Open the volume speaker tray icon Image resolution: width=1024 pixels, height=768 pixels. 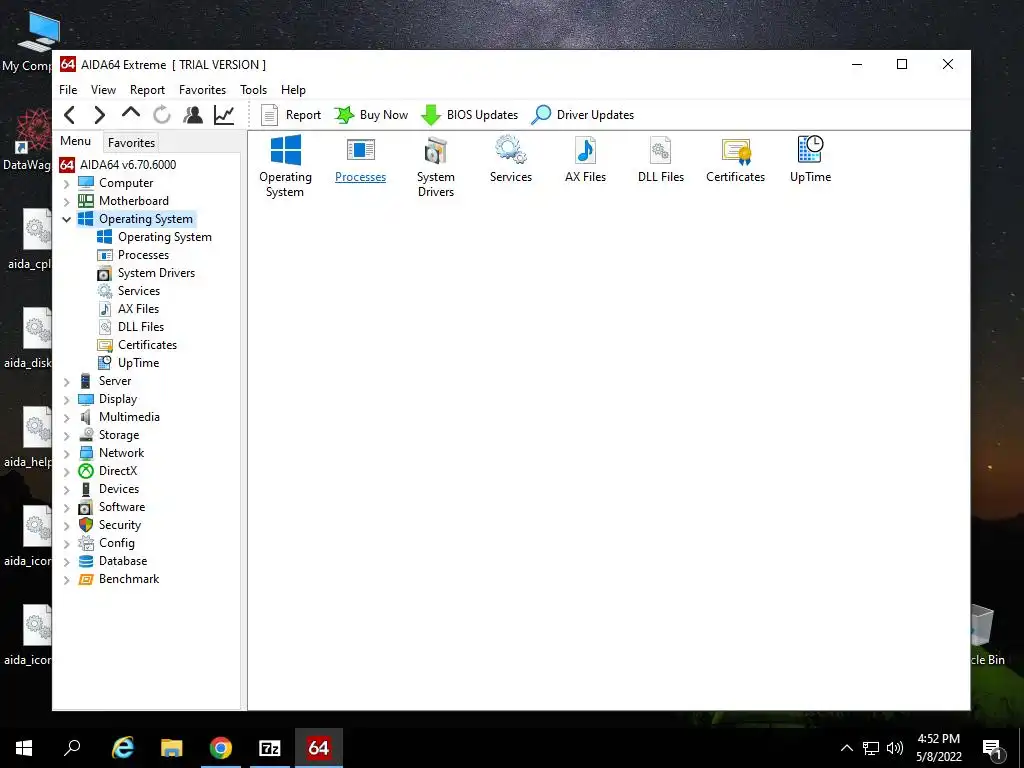click(895, 748)
